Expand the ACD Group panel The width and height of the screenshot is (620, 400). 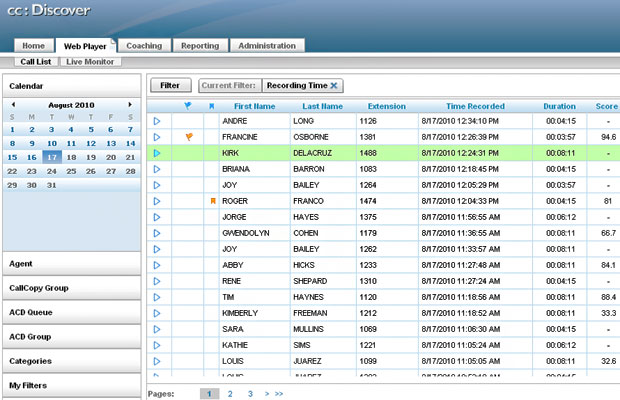[72, 337]
